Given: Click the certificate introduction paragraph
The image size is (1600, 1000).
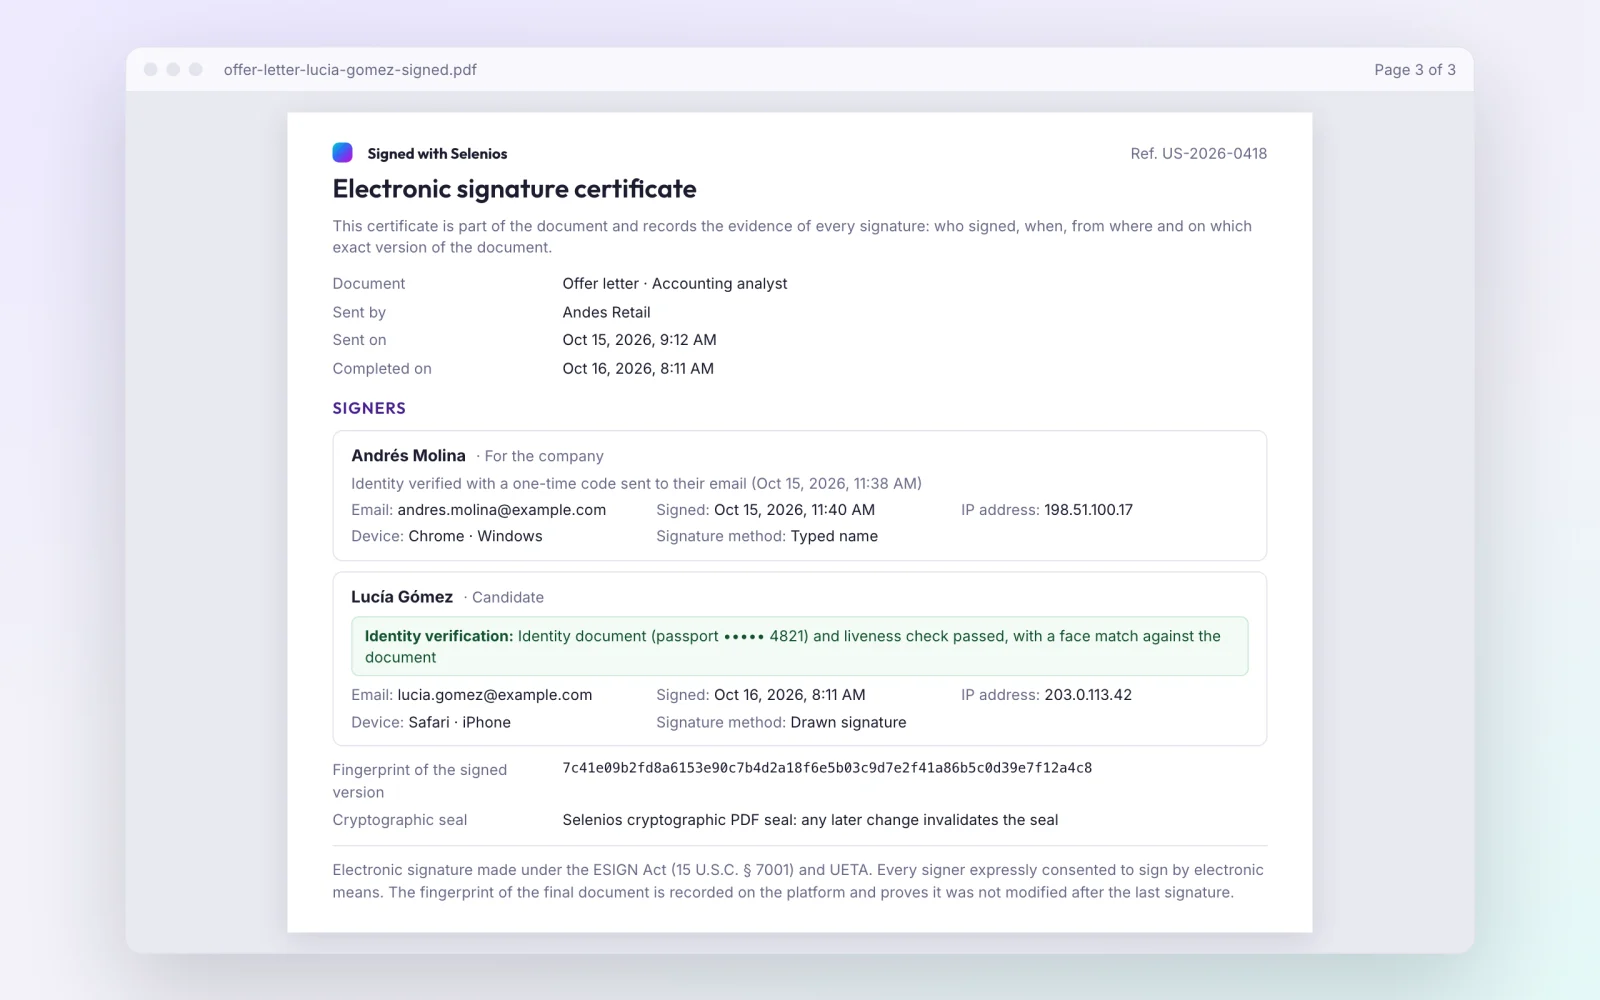Looking at the screenshot, I should (792, 237).
